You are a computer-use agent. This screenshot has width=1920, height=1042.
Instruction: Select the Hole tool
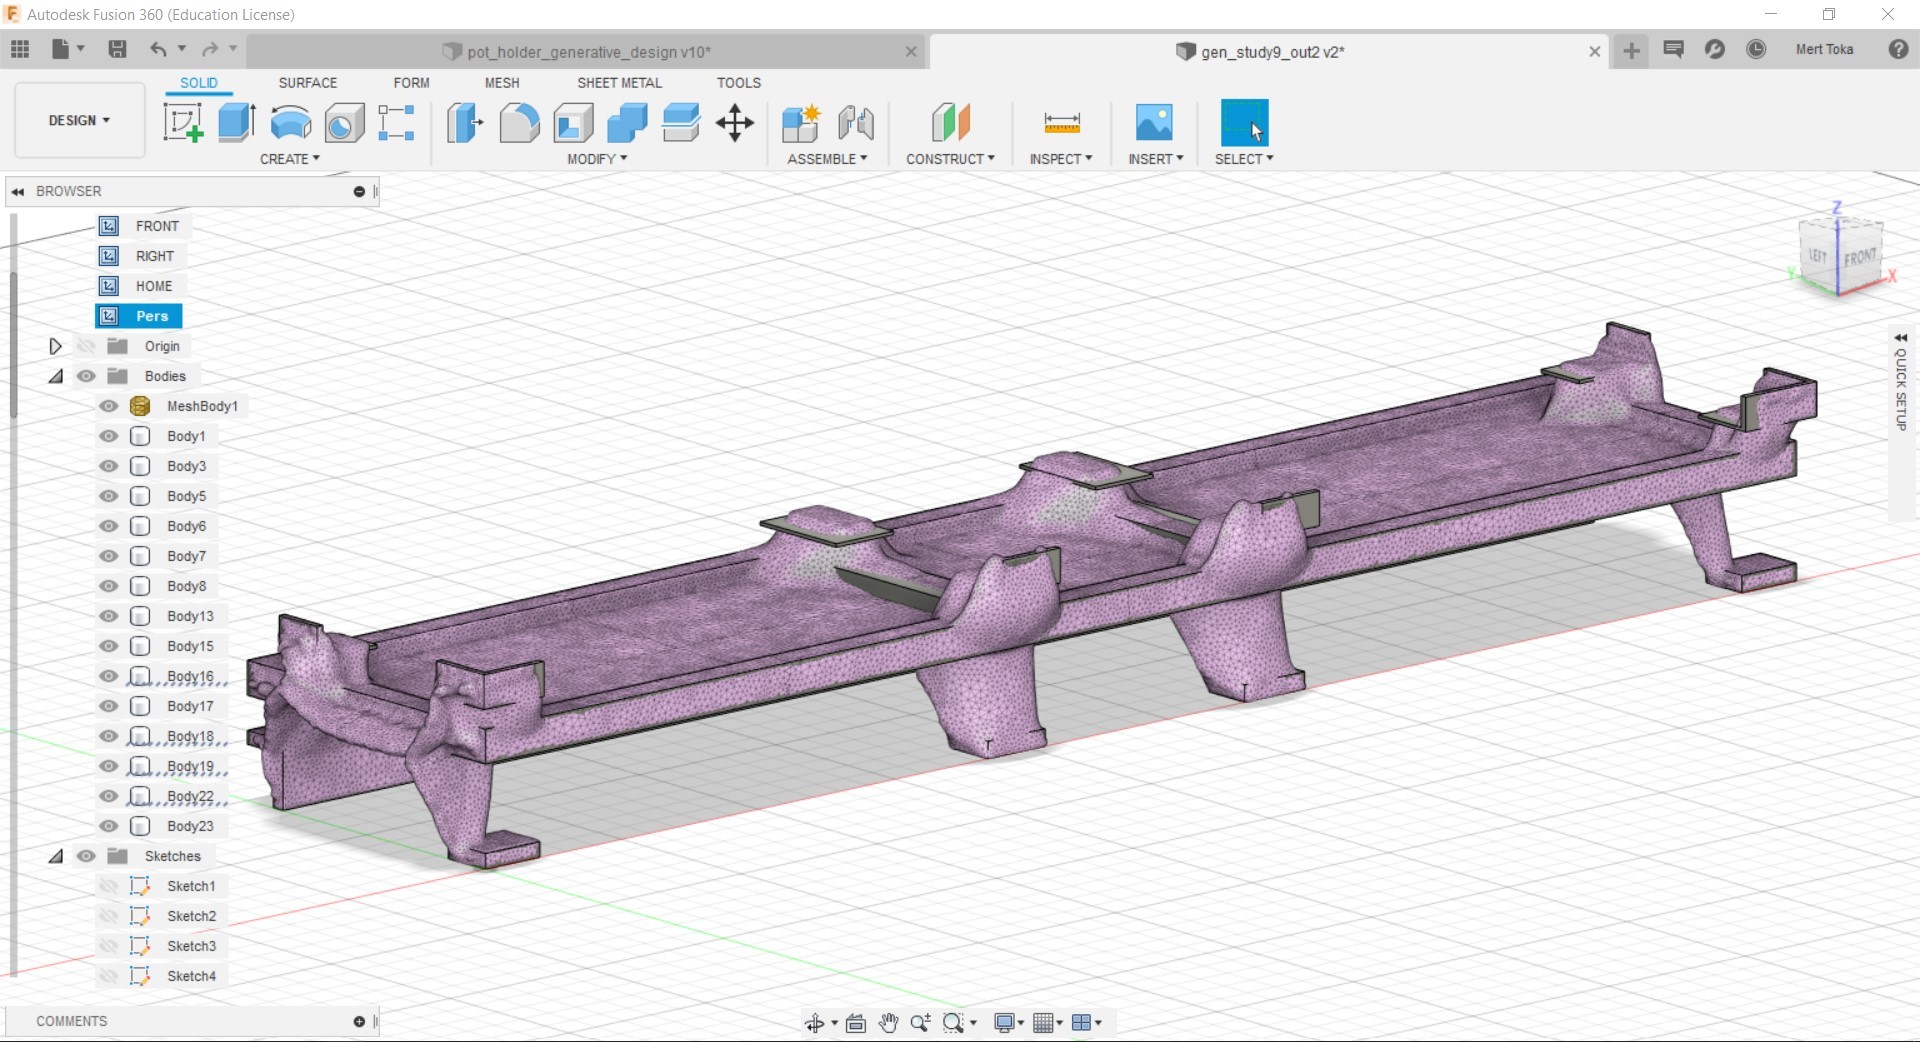344,123
